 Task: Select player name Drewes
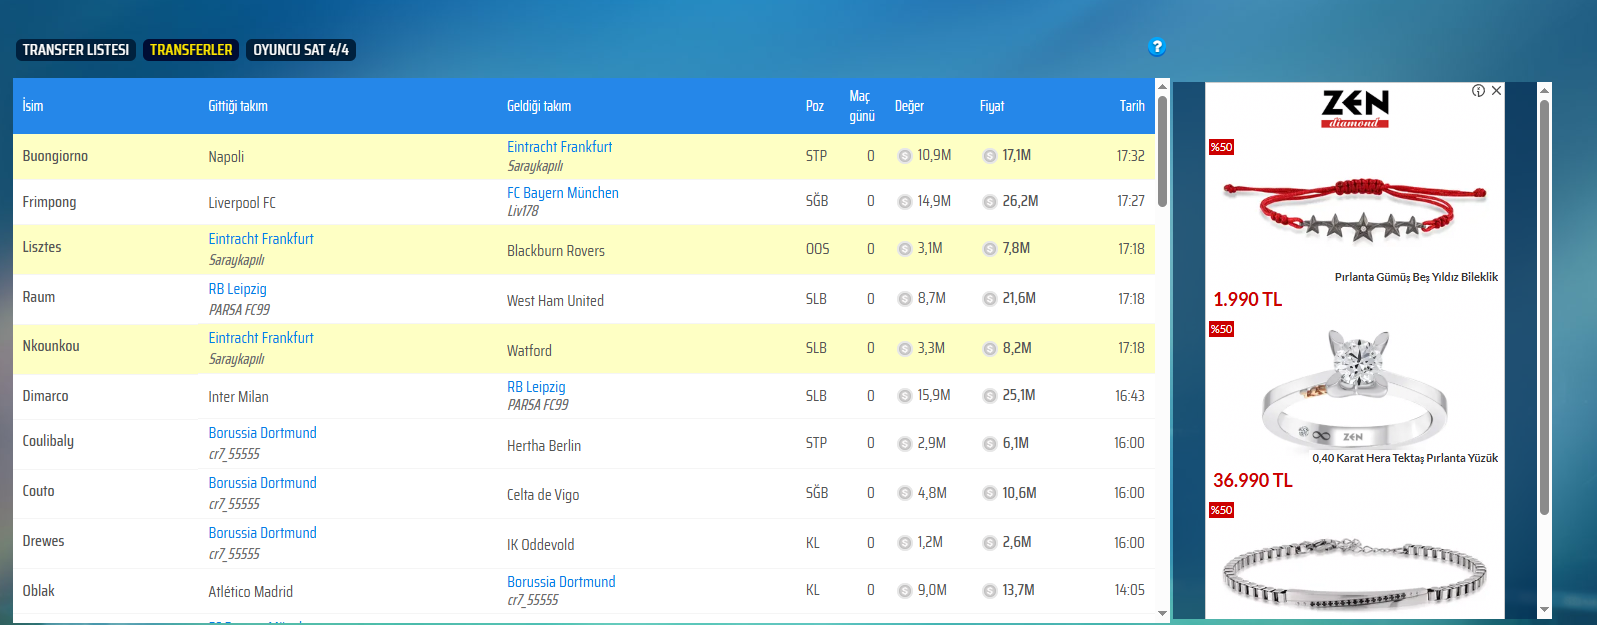pos(43,541)
